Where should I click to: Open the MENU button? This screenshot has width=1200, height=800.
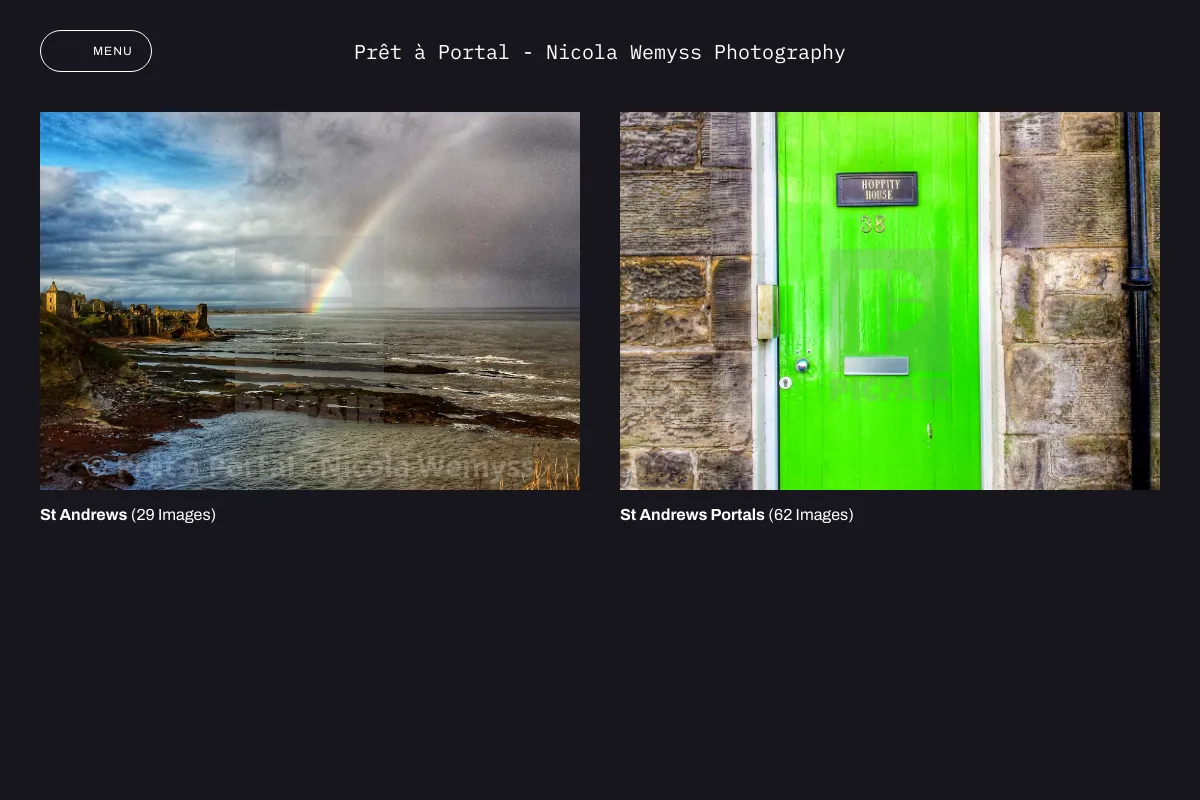[x=96, y=51]
